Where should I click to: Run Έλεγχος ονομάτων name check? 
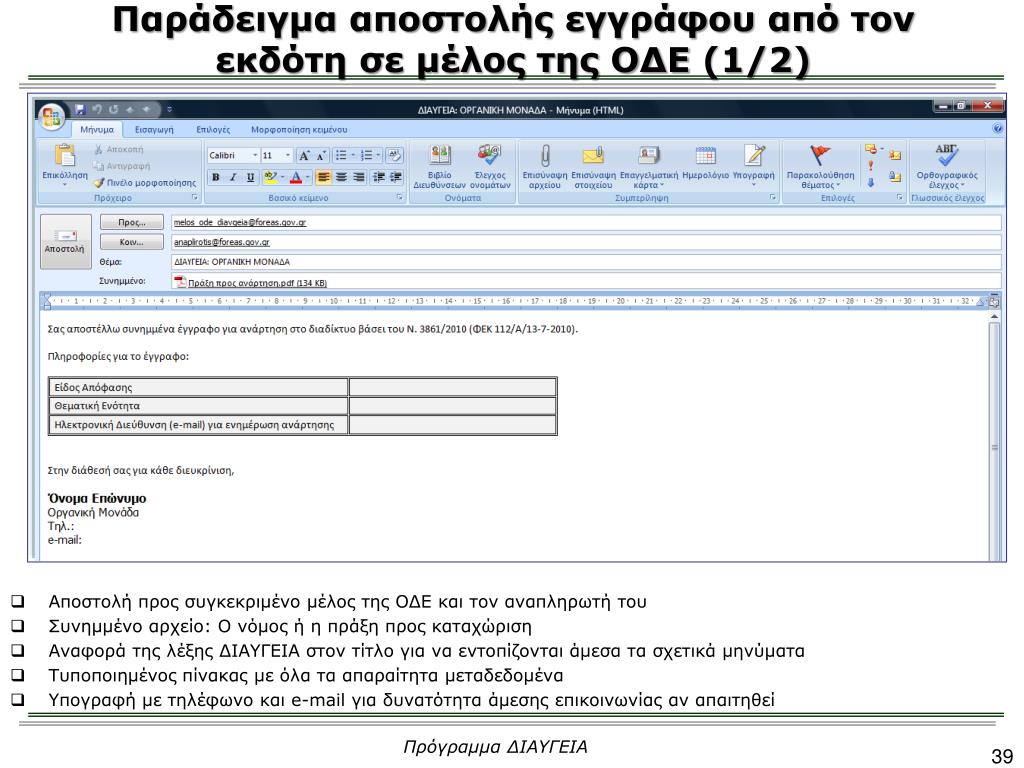coord(490,166)
